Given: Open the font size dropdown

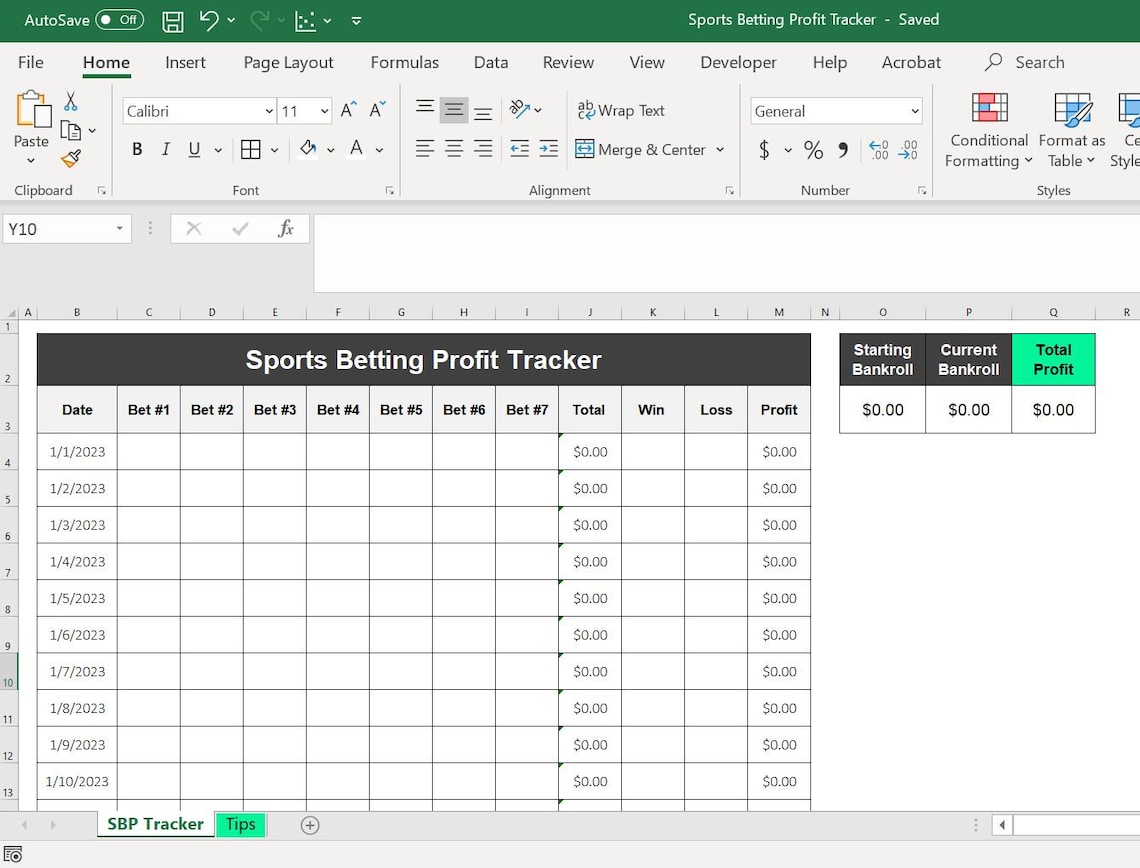Looking at the screenshot, I should (327, 111).
